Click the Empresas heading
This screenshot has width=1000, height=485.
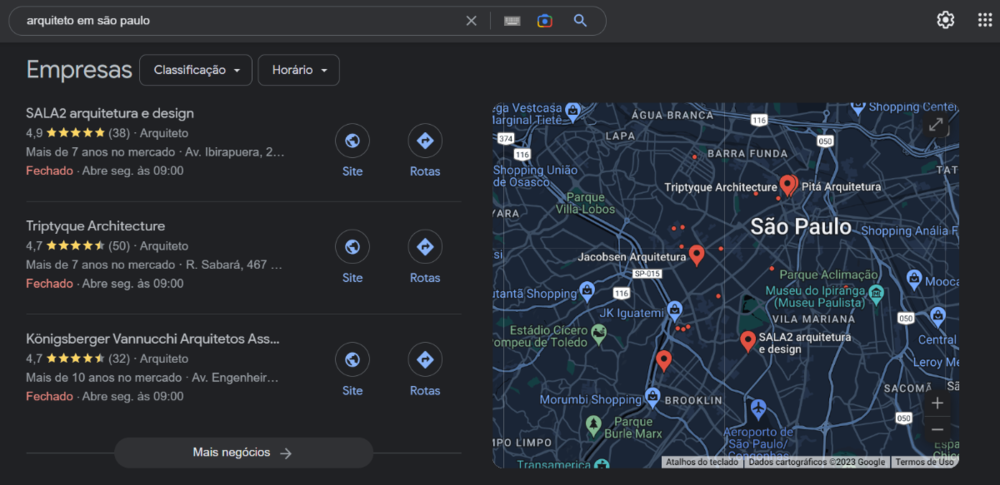(x=79, y=70)
